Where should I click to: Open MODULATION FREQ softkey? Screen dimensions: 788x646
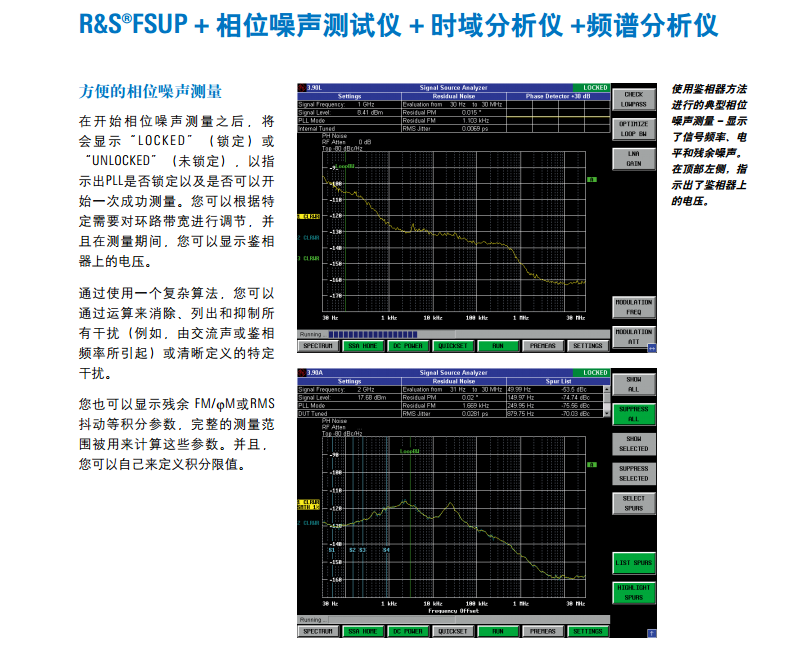click(x=634, y=307)
